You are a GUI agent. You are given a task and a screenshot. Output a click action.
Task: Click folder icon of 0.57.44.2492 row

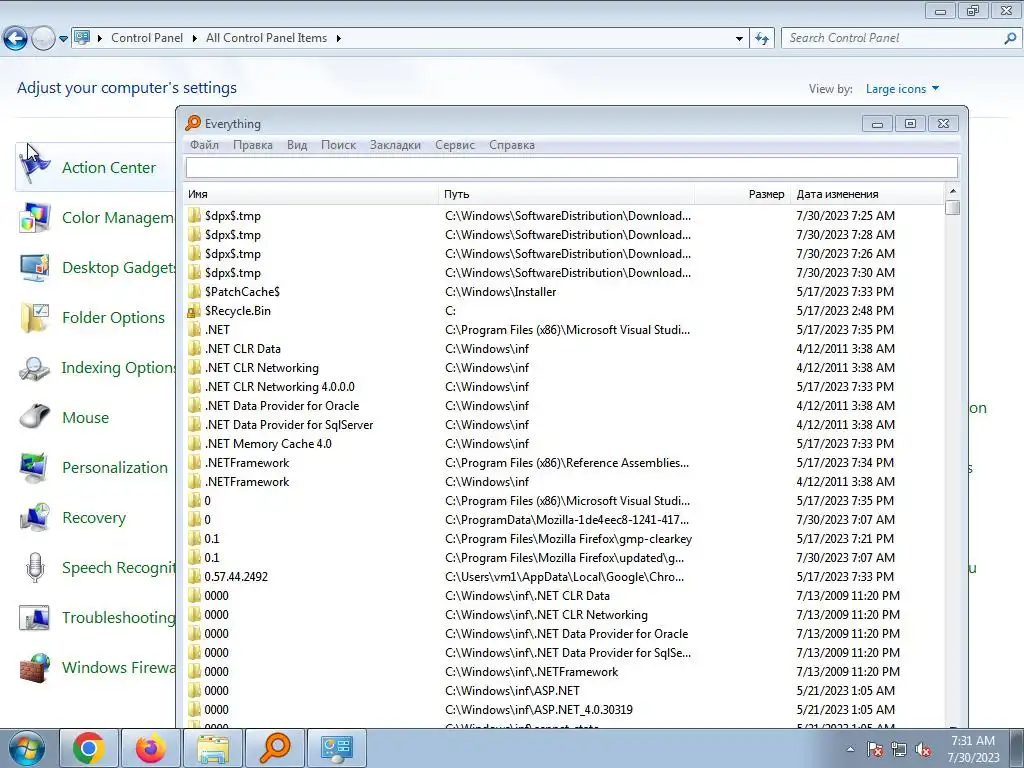coord(194,576)
